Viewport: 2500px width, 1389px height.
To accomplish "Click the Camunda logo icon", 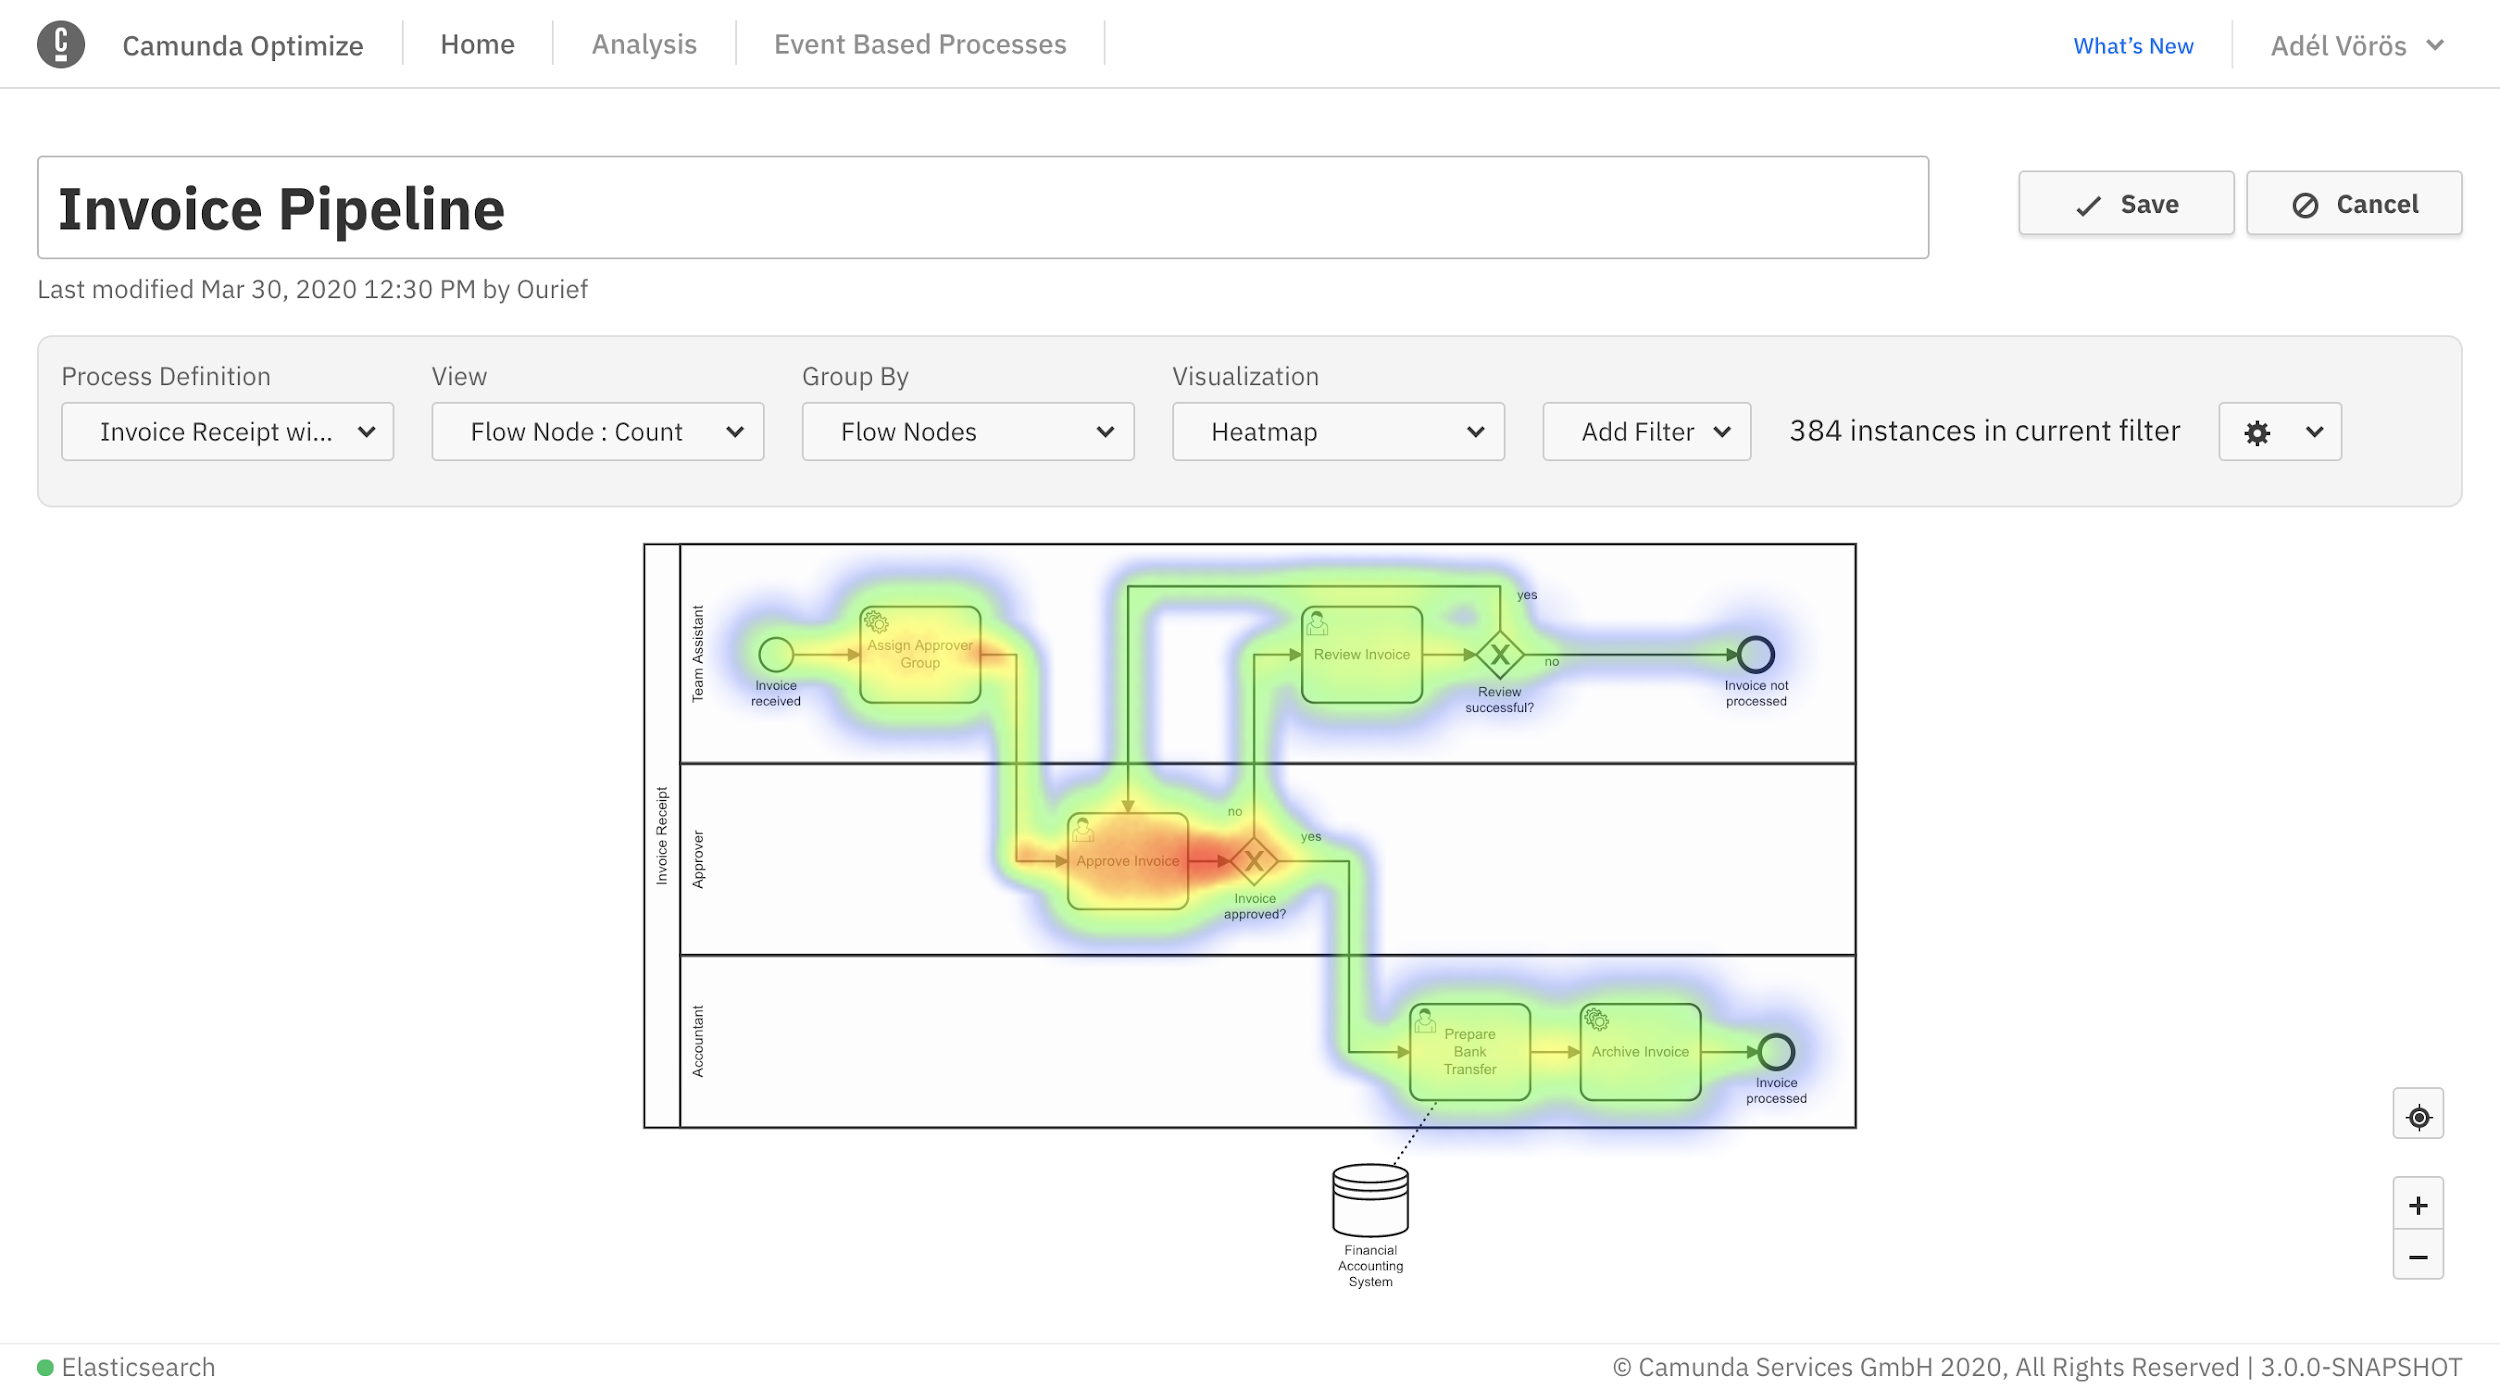I will pyautogui.click(x=61, y=45).
